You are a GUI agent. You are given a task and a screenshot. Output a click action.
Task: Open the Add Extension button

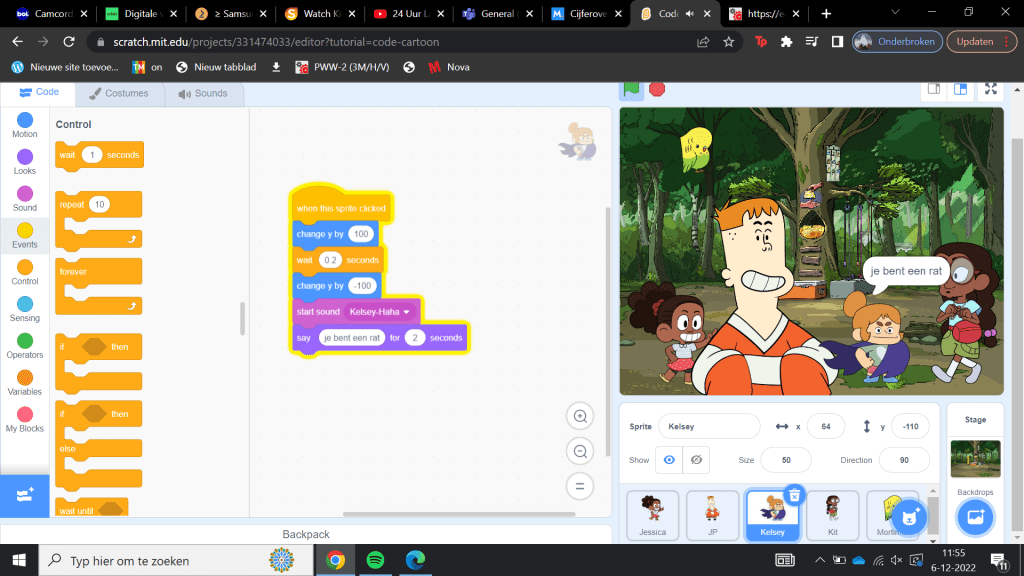(24, 495)
